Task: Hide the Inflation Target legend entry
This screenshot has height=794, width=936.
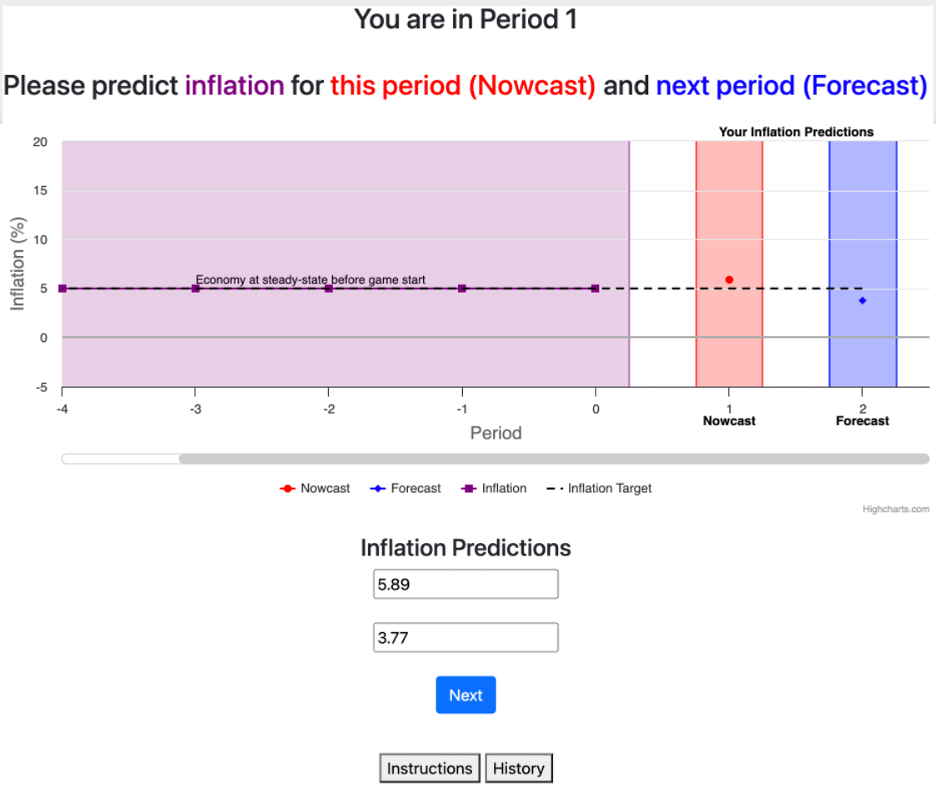Action: [x=600, y=488]
